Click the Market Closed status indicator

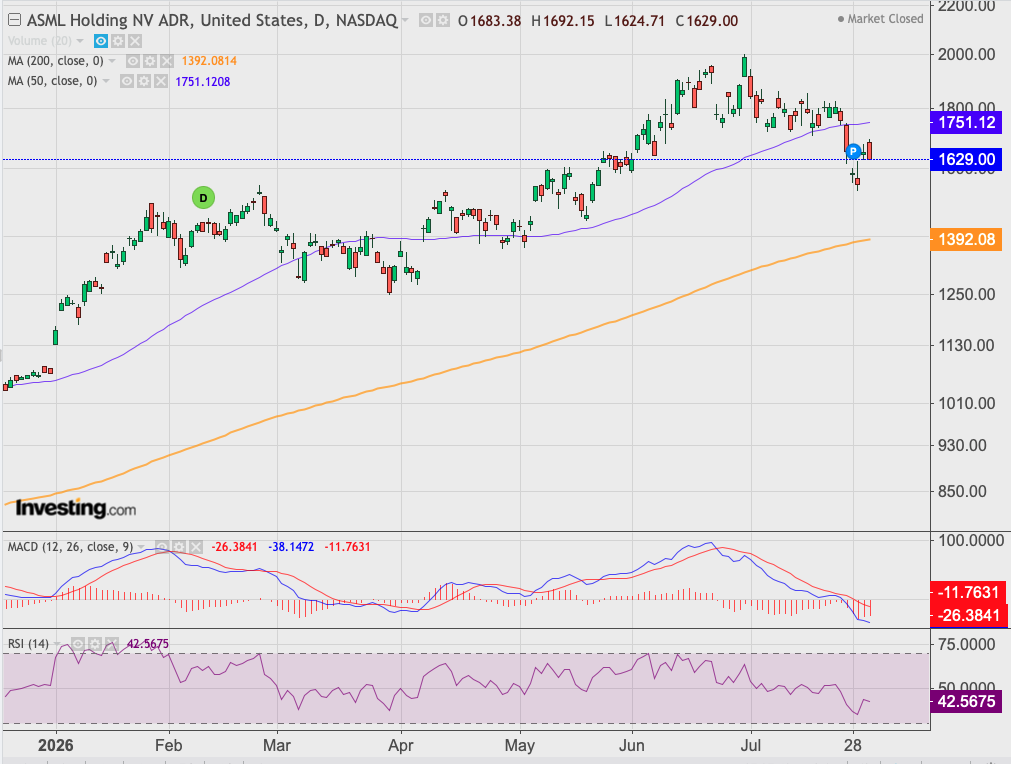(880, 19)
